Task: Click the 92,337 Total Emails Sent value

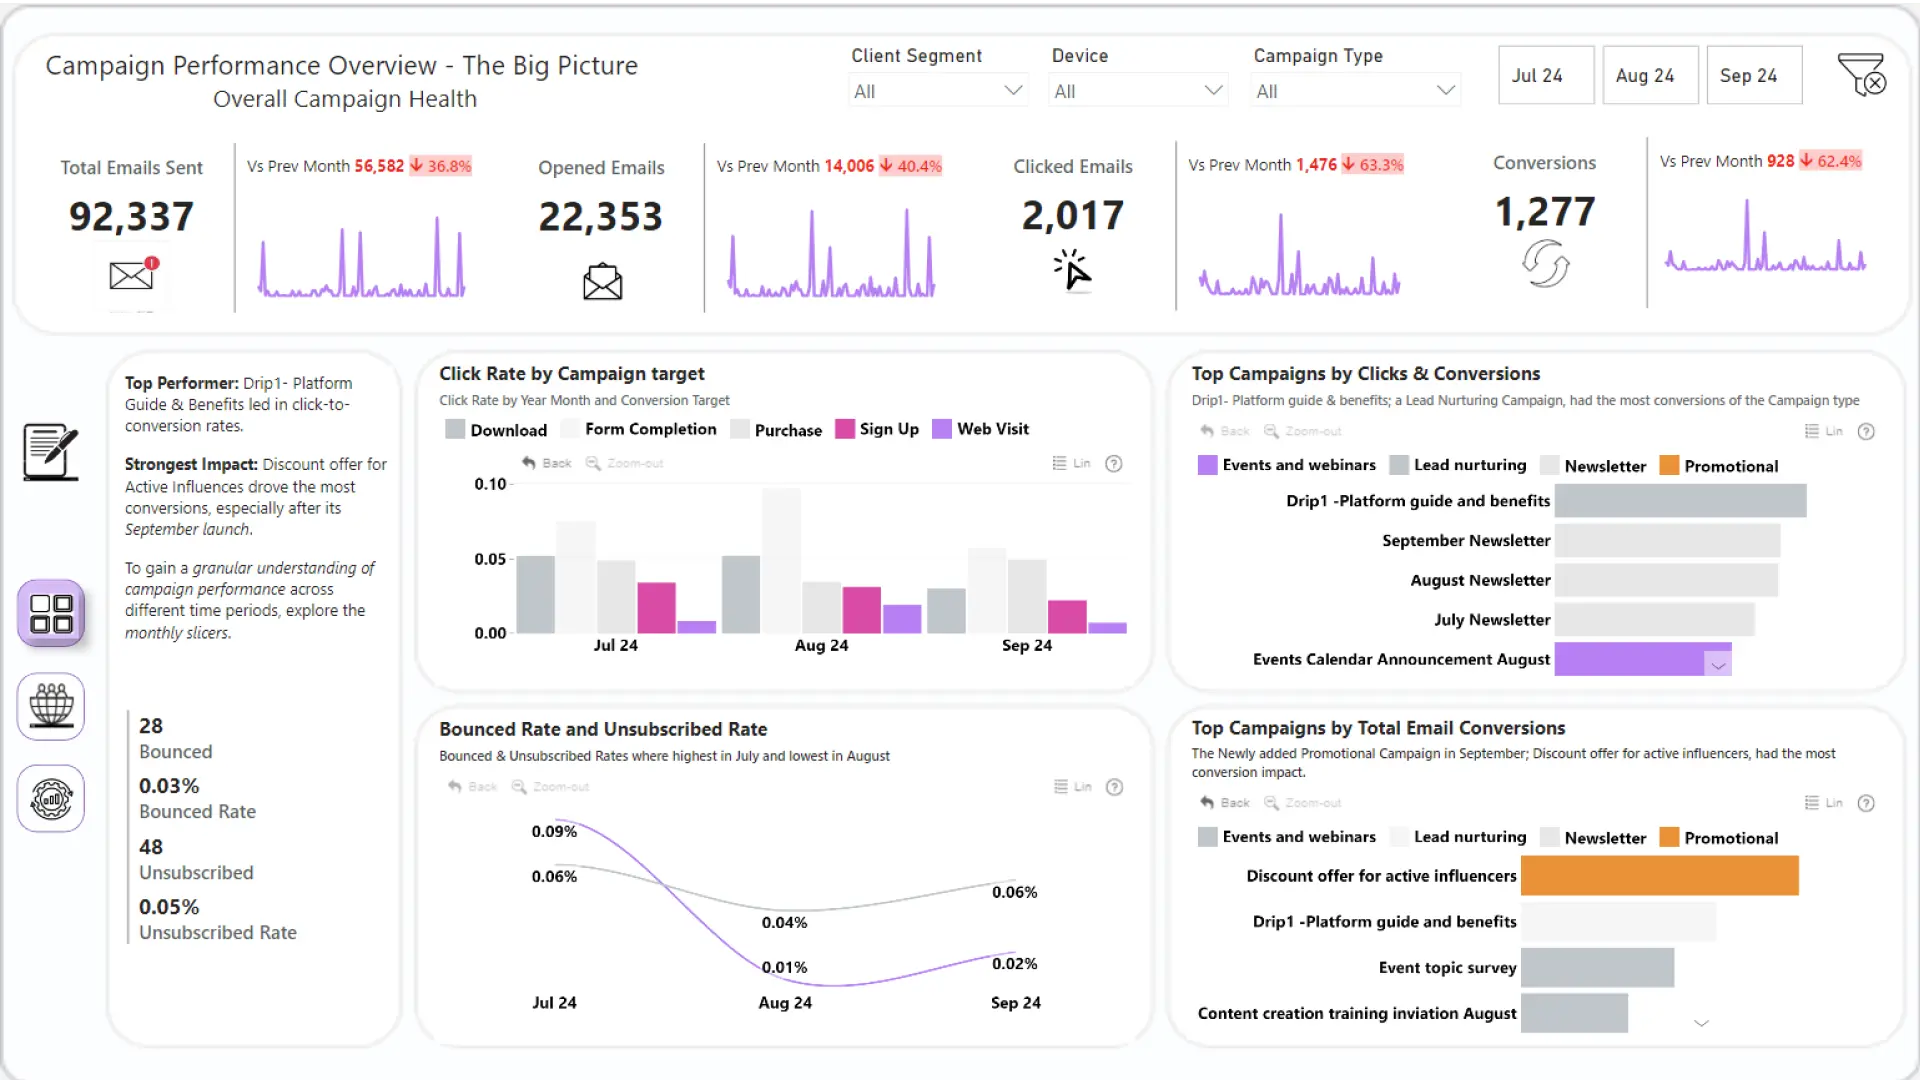Action: (x=131, y=216)
